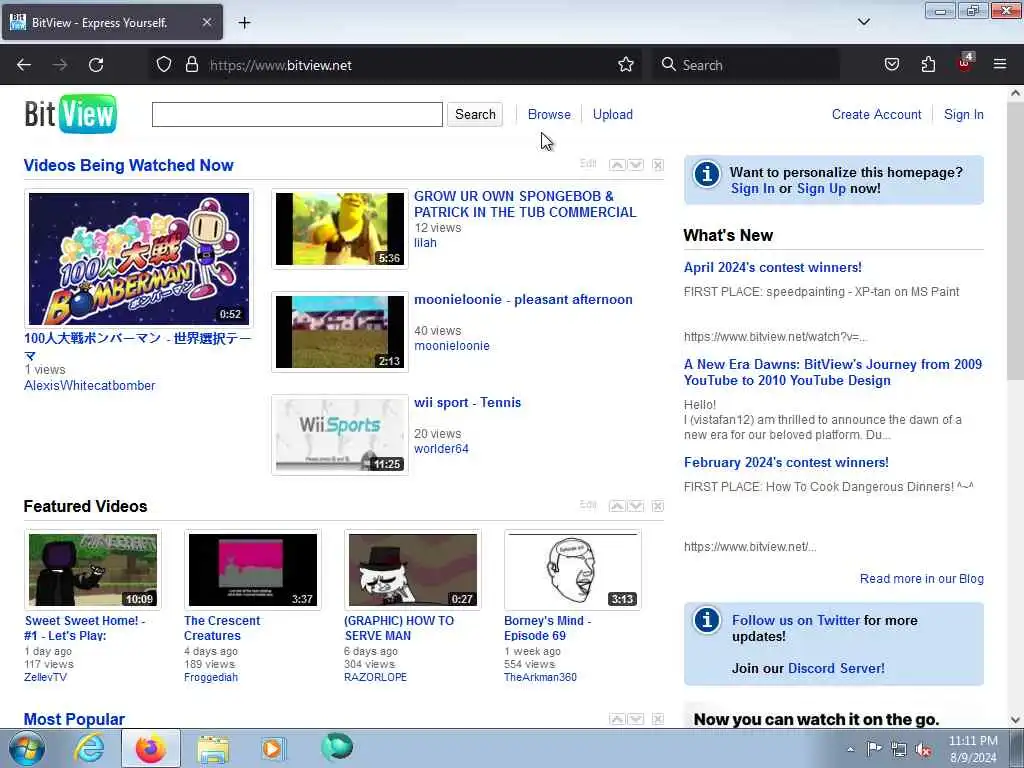
Task: Open the Bomberman video thumbnail
Action: coord(138,259)
